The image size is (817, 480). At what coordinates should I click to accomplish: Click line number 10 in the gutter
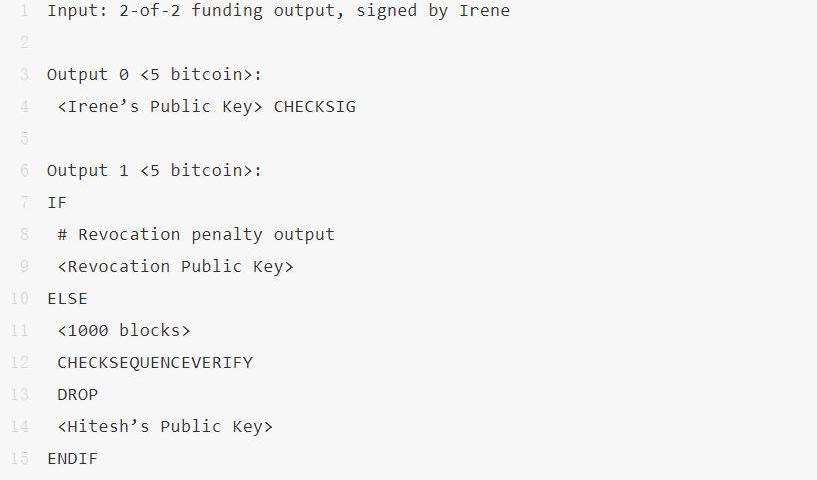(20, 299)
